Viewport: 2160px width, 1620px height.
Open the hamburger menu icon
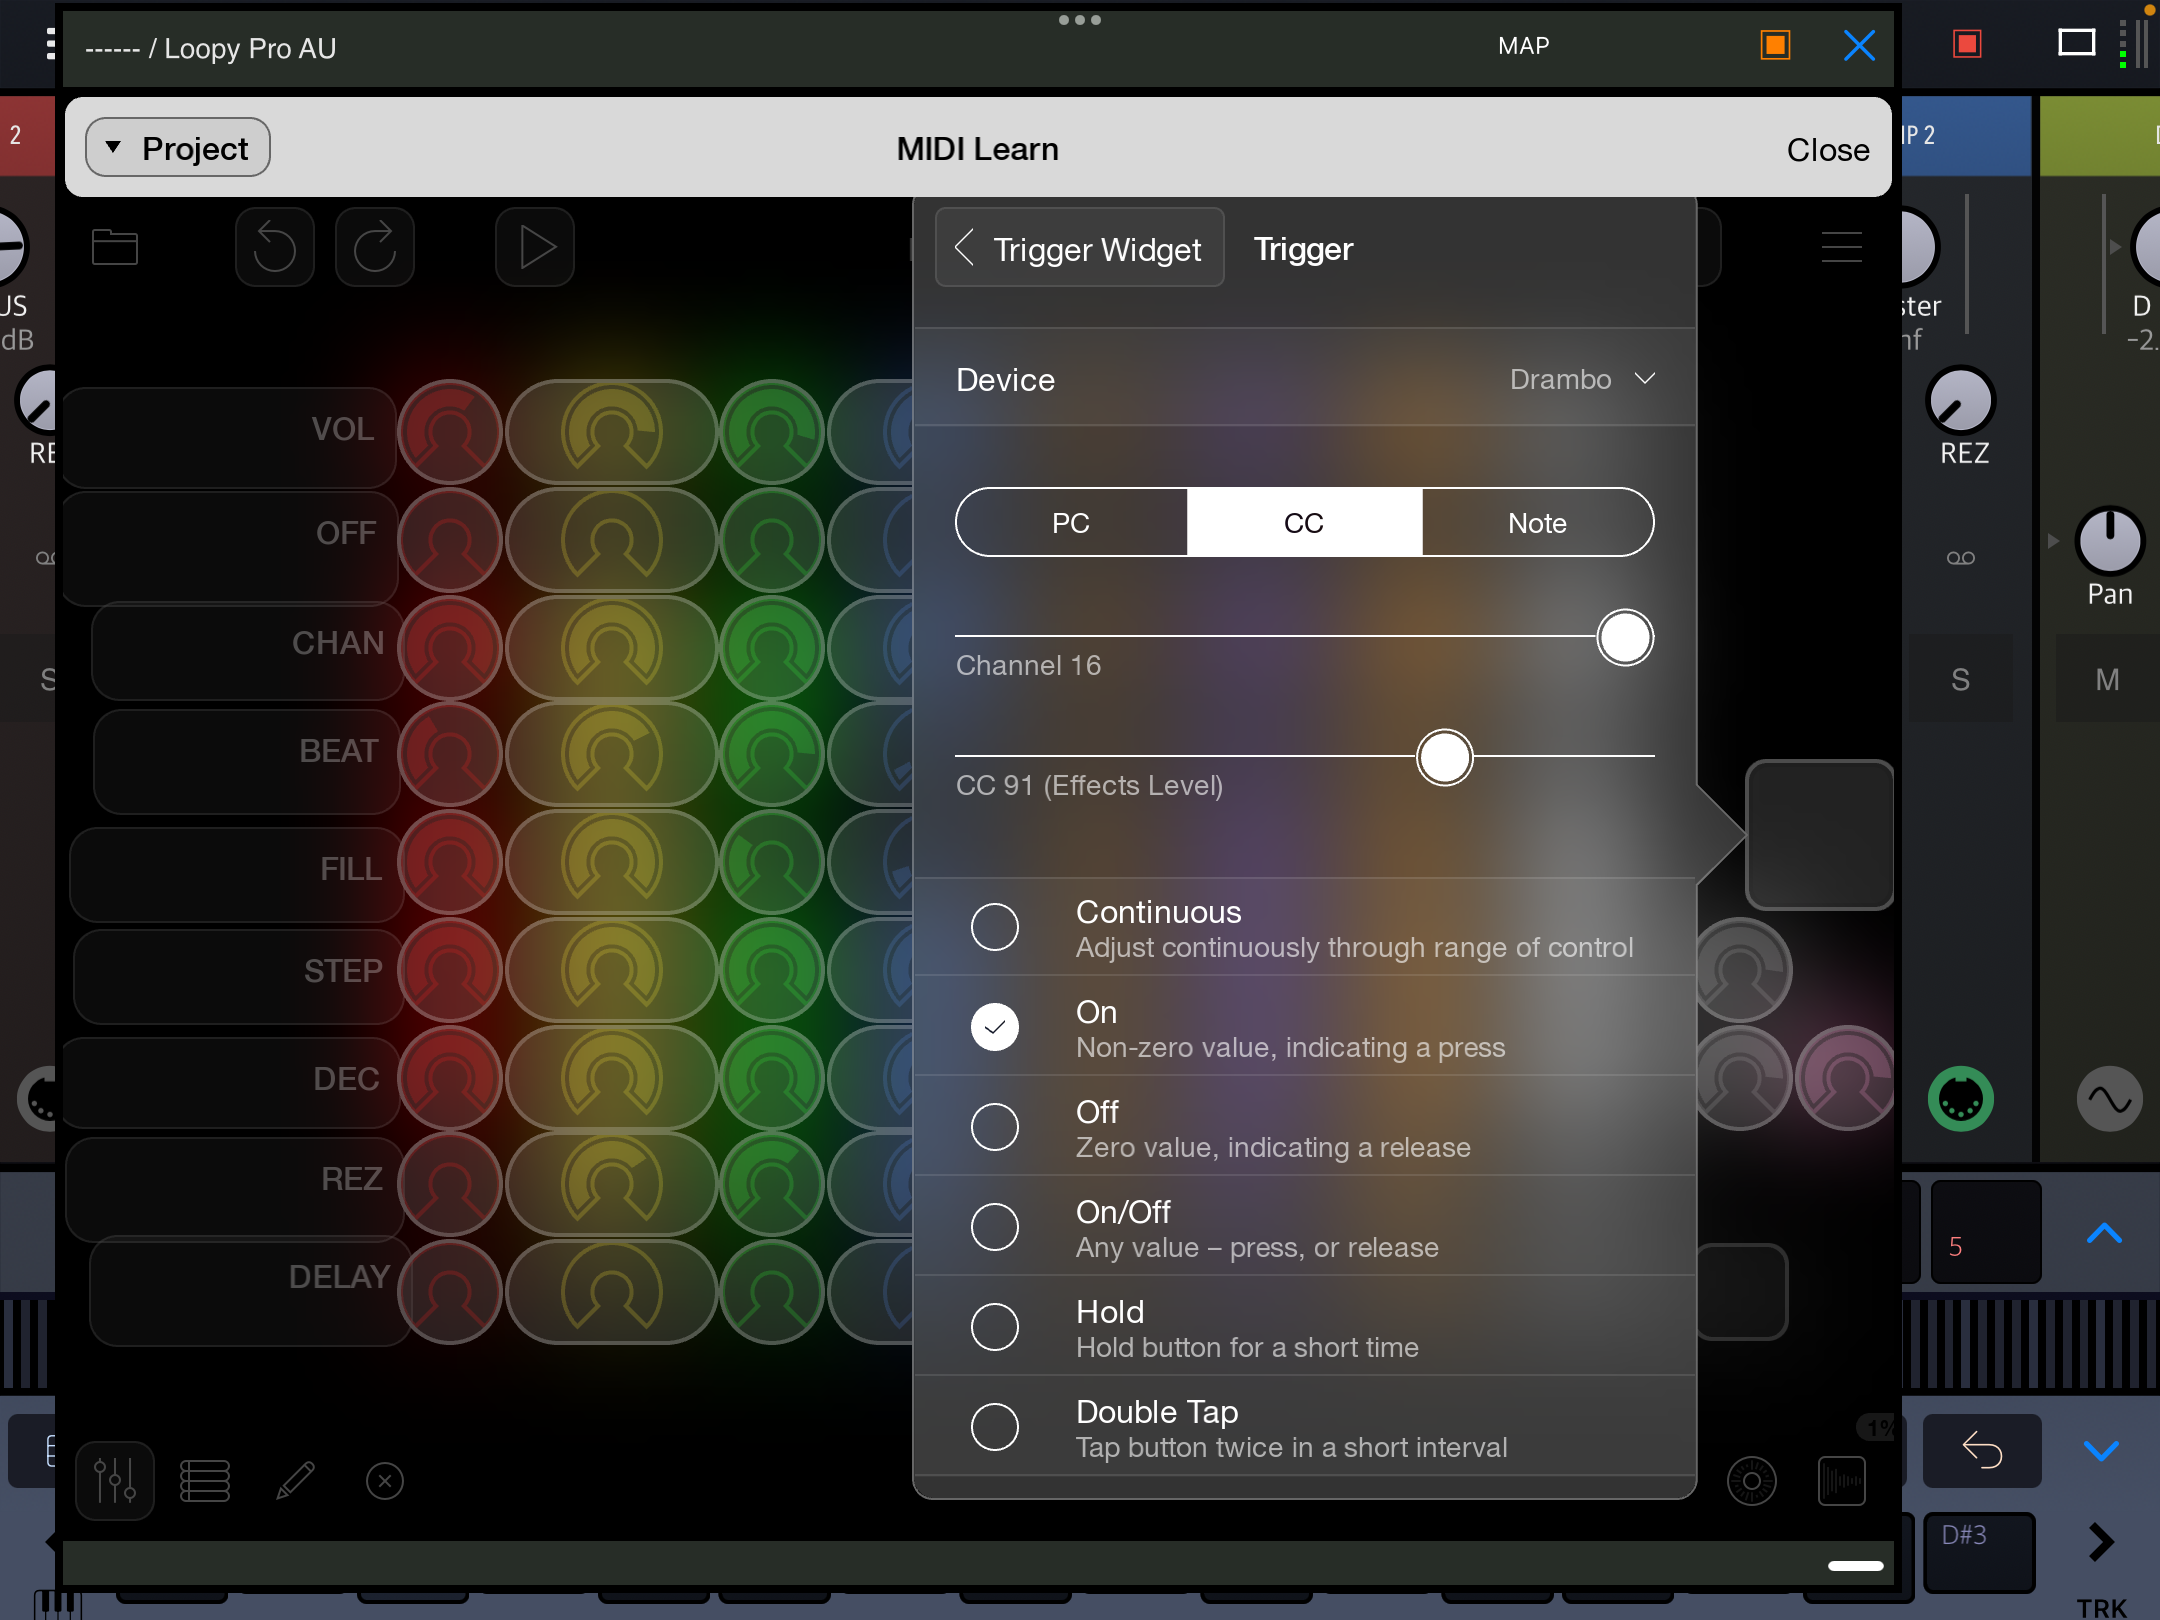(x=1841, y=247)
